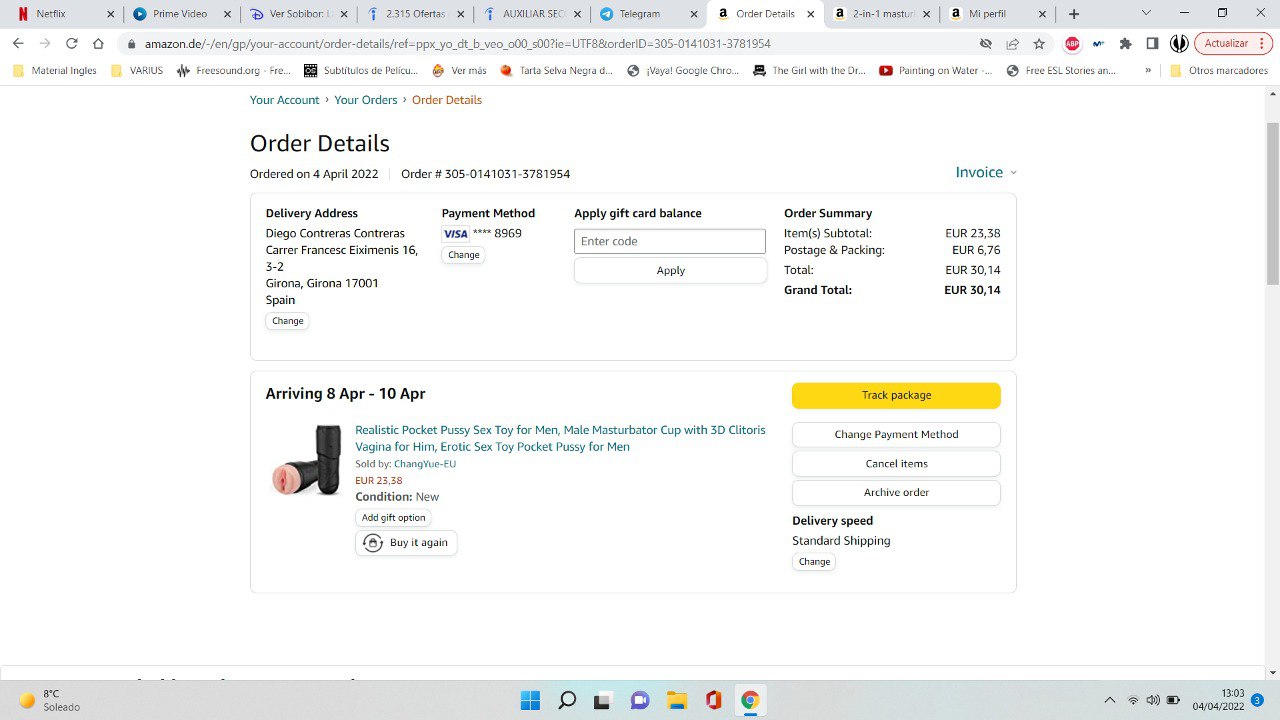Show more bookmarks with the chevron
1280x720 pixels.
1148,71
